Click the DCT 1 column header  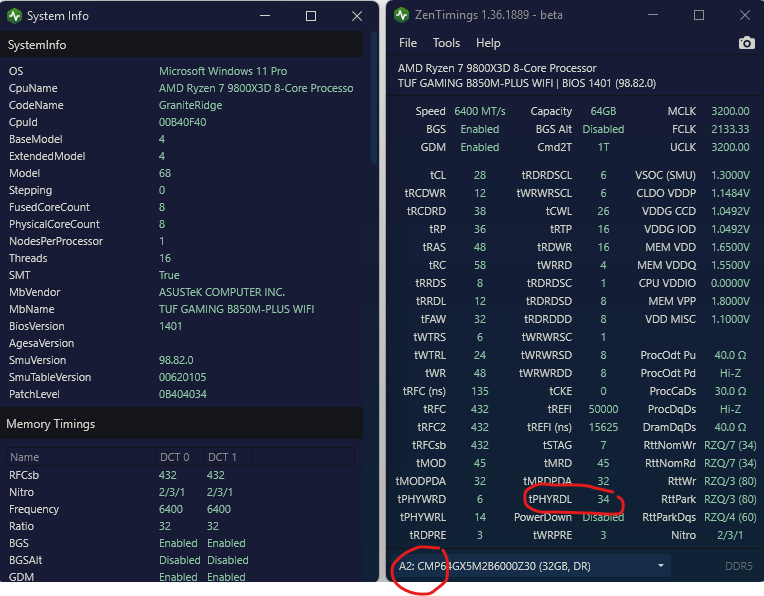(227, 457)
